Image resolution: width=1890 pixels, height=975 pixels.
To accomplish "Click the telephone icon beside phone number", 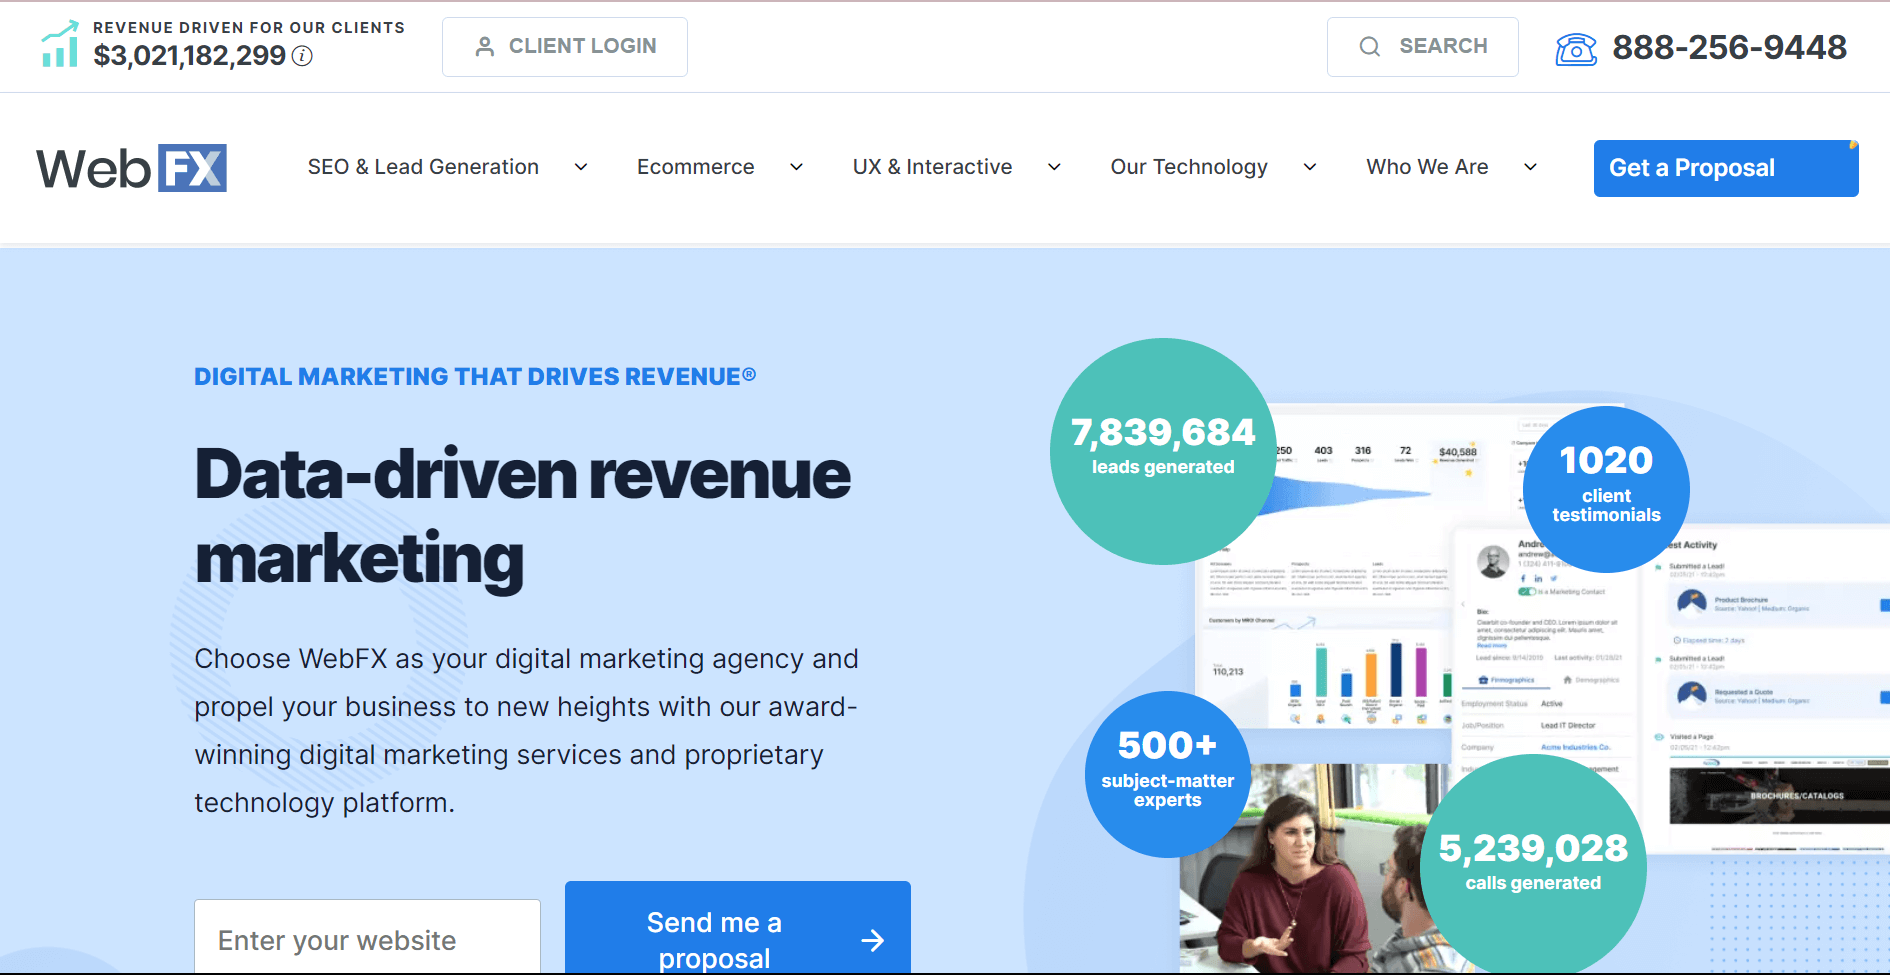I will click(x=1576, y=48).
